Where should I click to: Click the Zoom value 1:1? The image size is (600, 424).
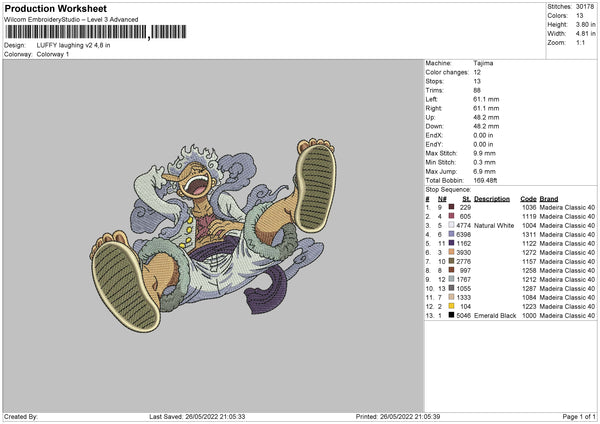pyautogui.click(x=580, y=42)
